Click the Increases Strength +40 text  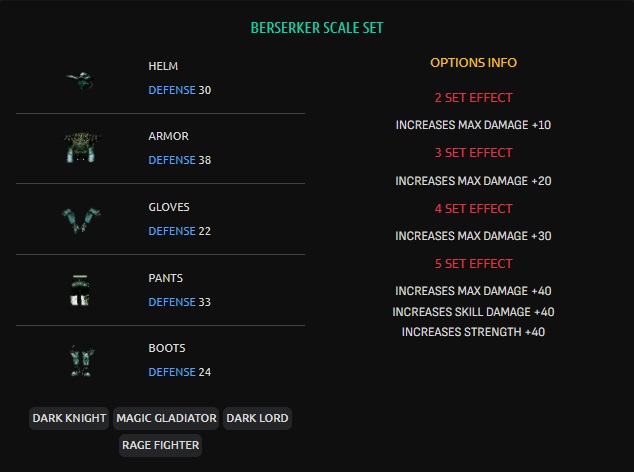(473, 332)
